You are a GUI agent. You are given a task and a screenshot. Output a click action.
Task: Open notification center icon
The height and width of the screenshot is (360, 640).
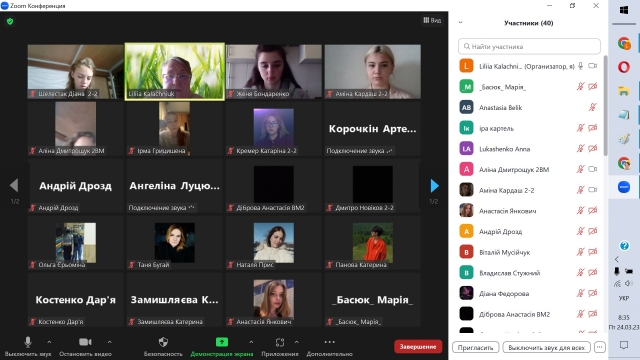(x=624, y=345)
